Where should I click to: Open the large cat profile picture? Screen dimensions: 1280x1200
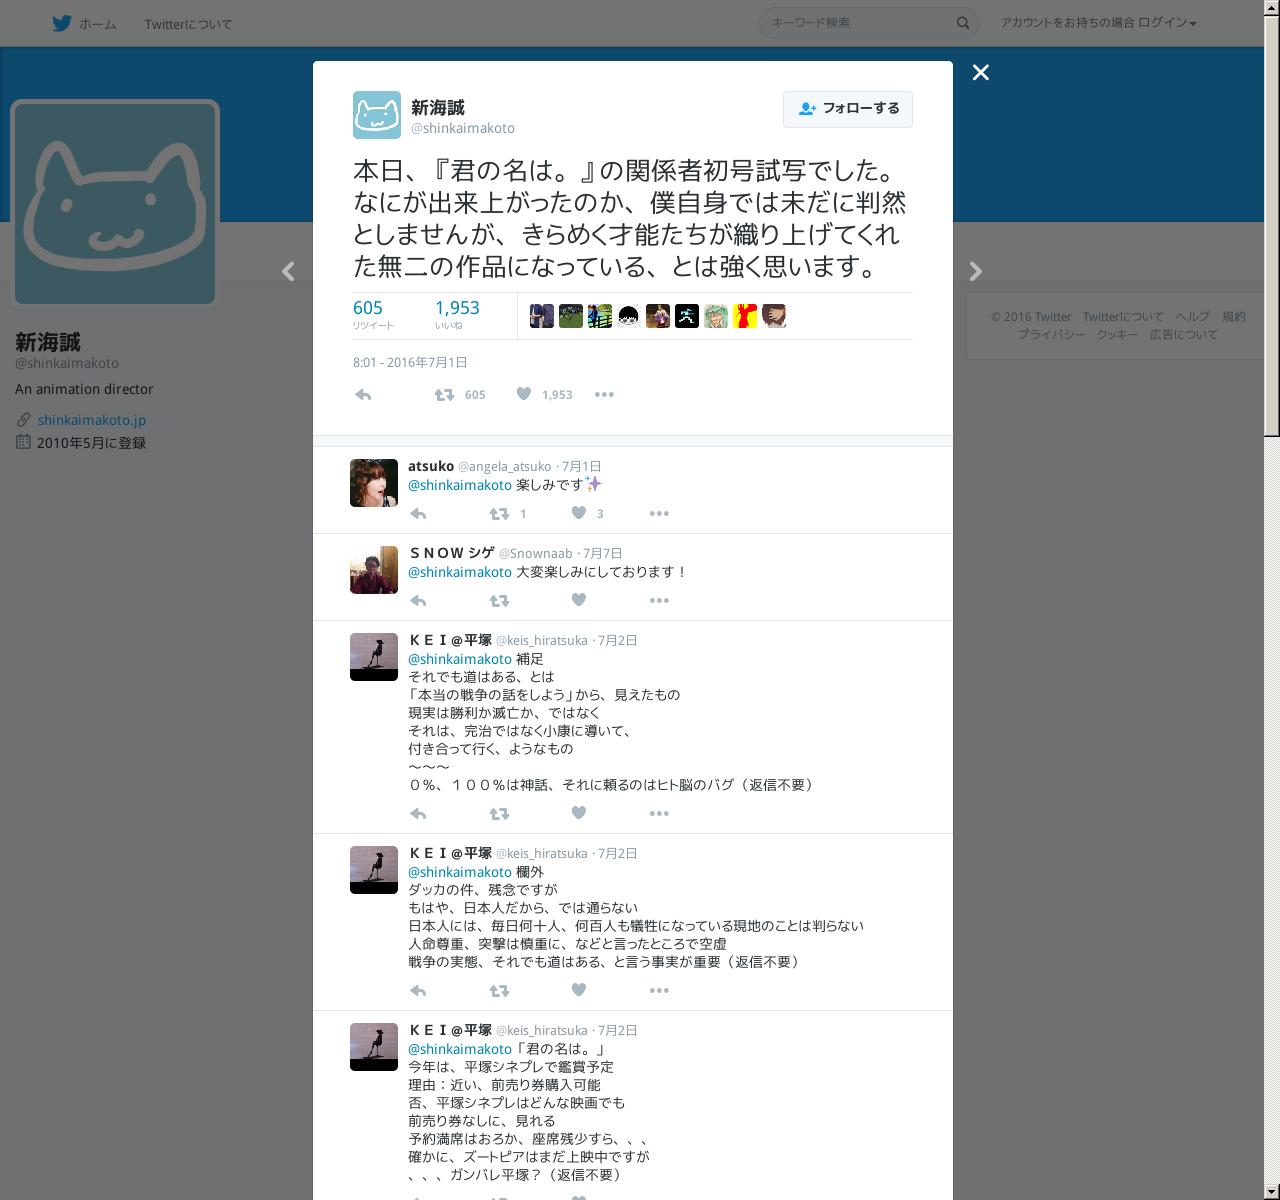[x=115, y=204]
